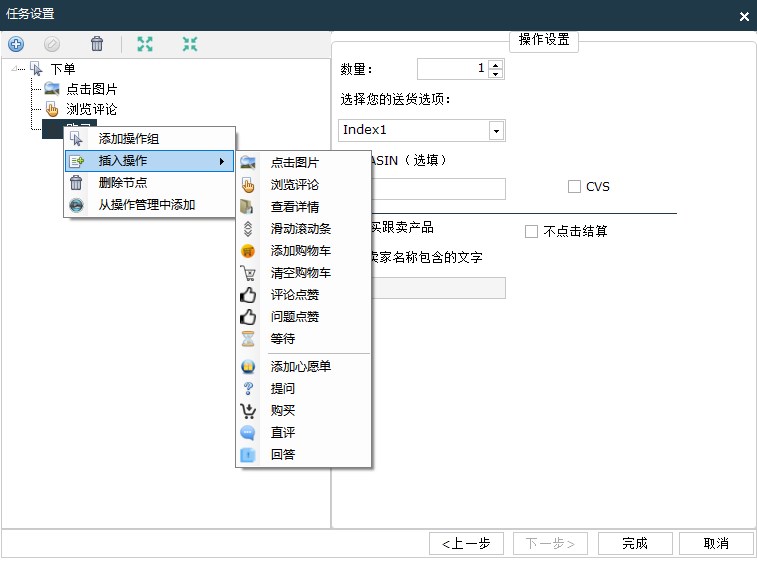The height and width of the screenshot is (564, 757).
Task: Click the 添加操作组 cursor icon
Action: 76,139
